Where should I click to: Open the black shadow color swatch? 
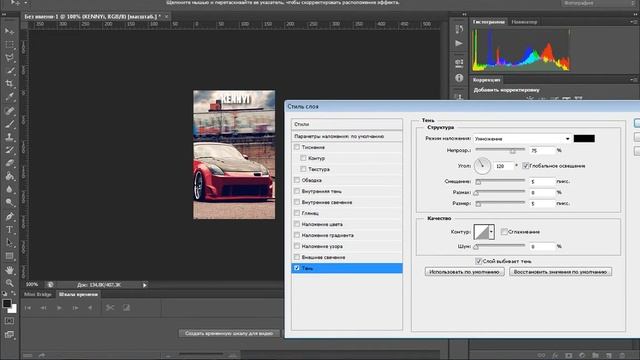(584, 138)
